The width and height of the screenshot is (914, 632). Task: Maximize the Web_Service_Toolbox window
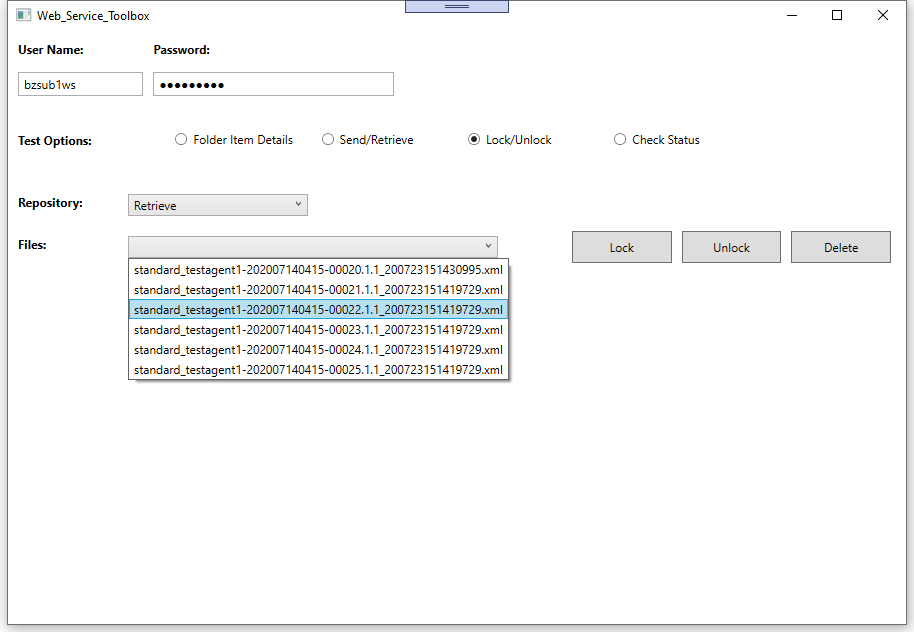837,16
